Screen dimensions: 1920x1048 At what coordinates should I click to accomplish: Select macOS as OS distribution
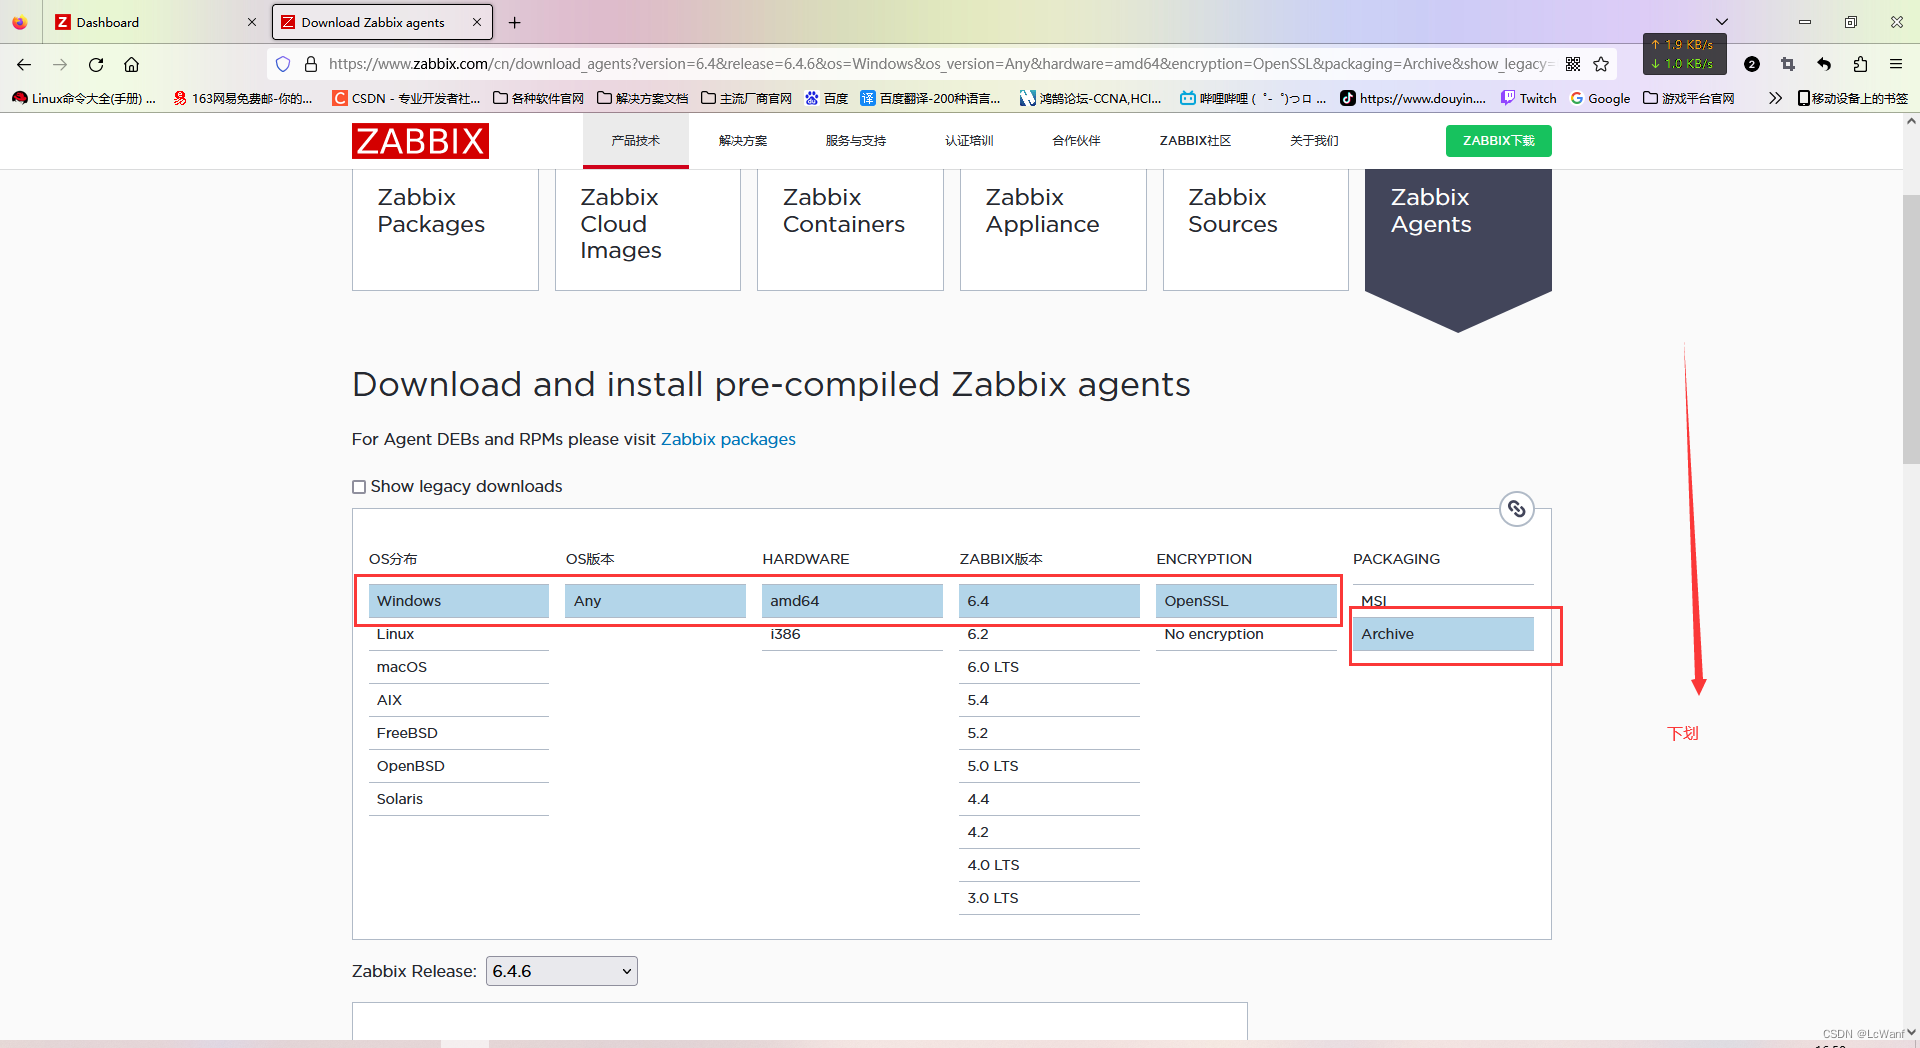coord(458,667)
